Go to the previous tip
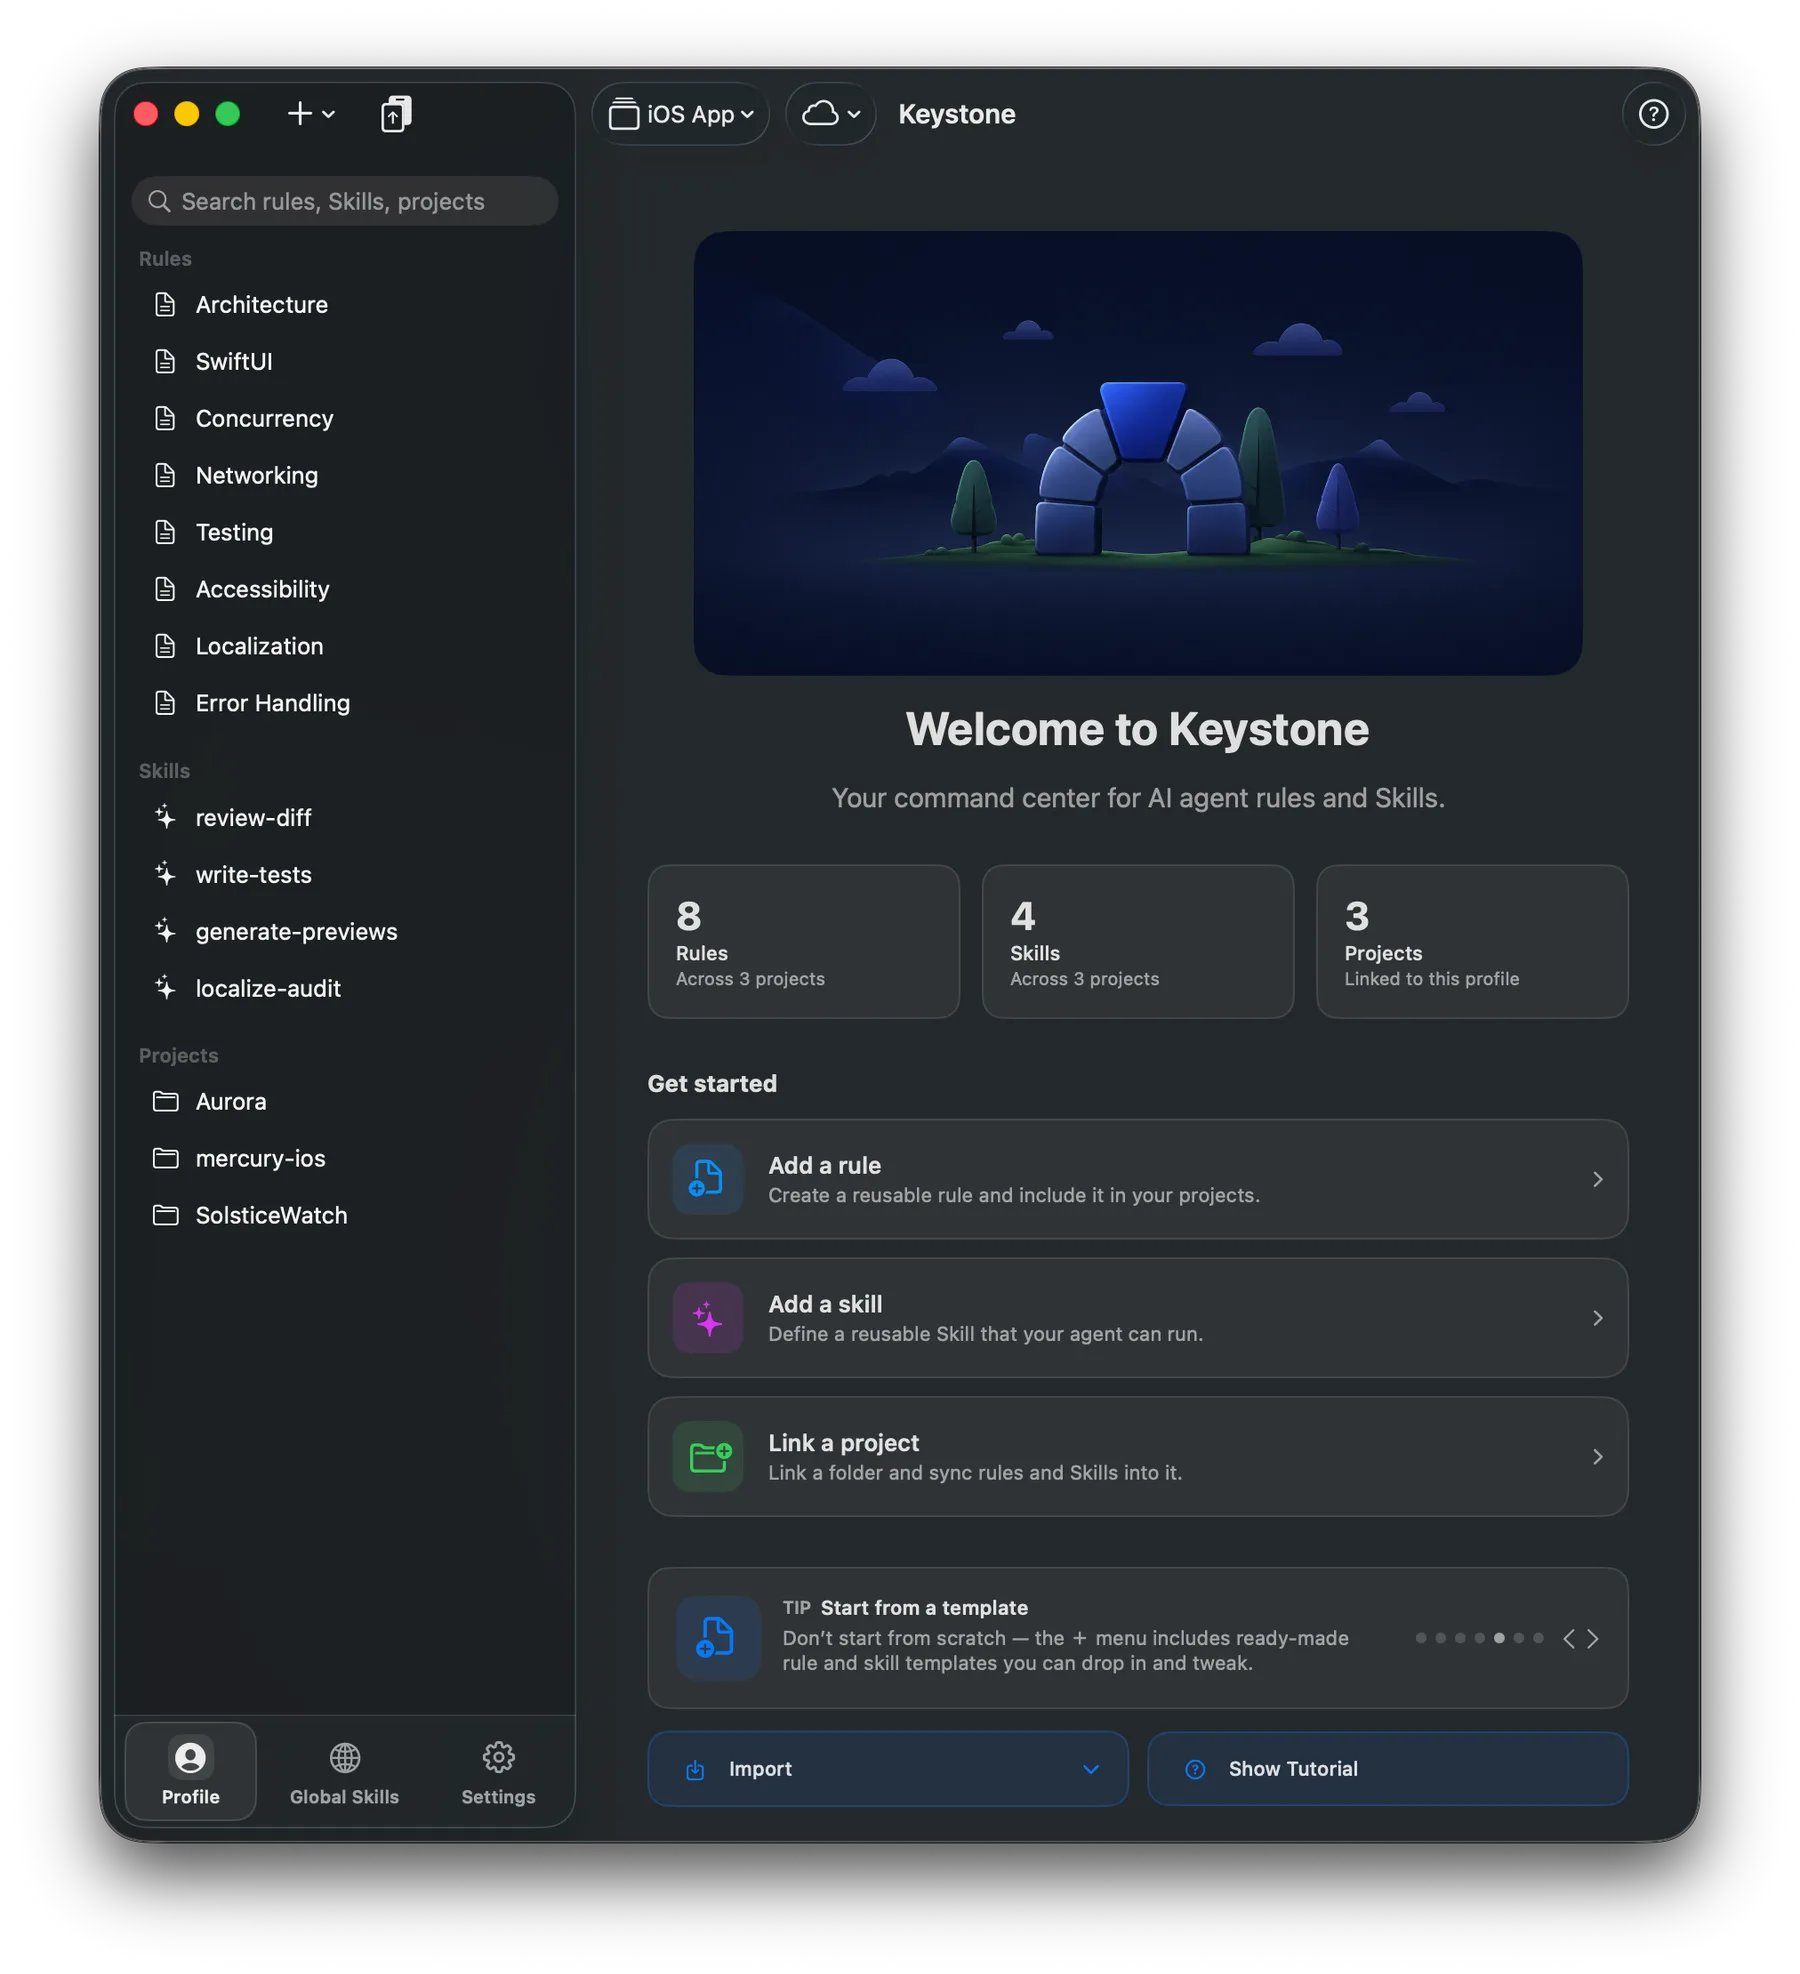 tap(1569, 1638)
